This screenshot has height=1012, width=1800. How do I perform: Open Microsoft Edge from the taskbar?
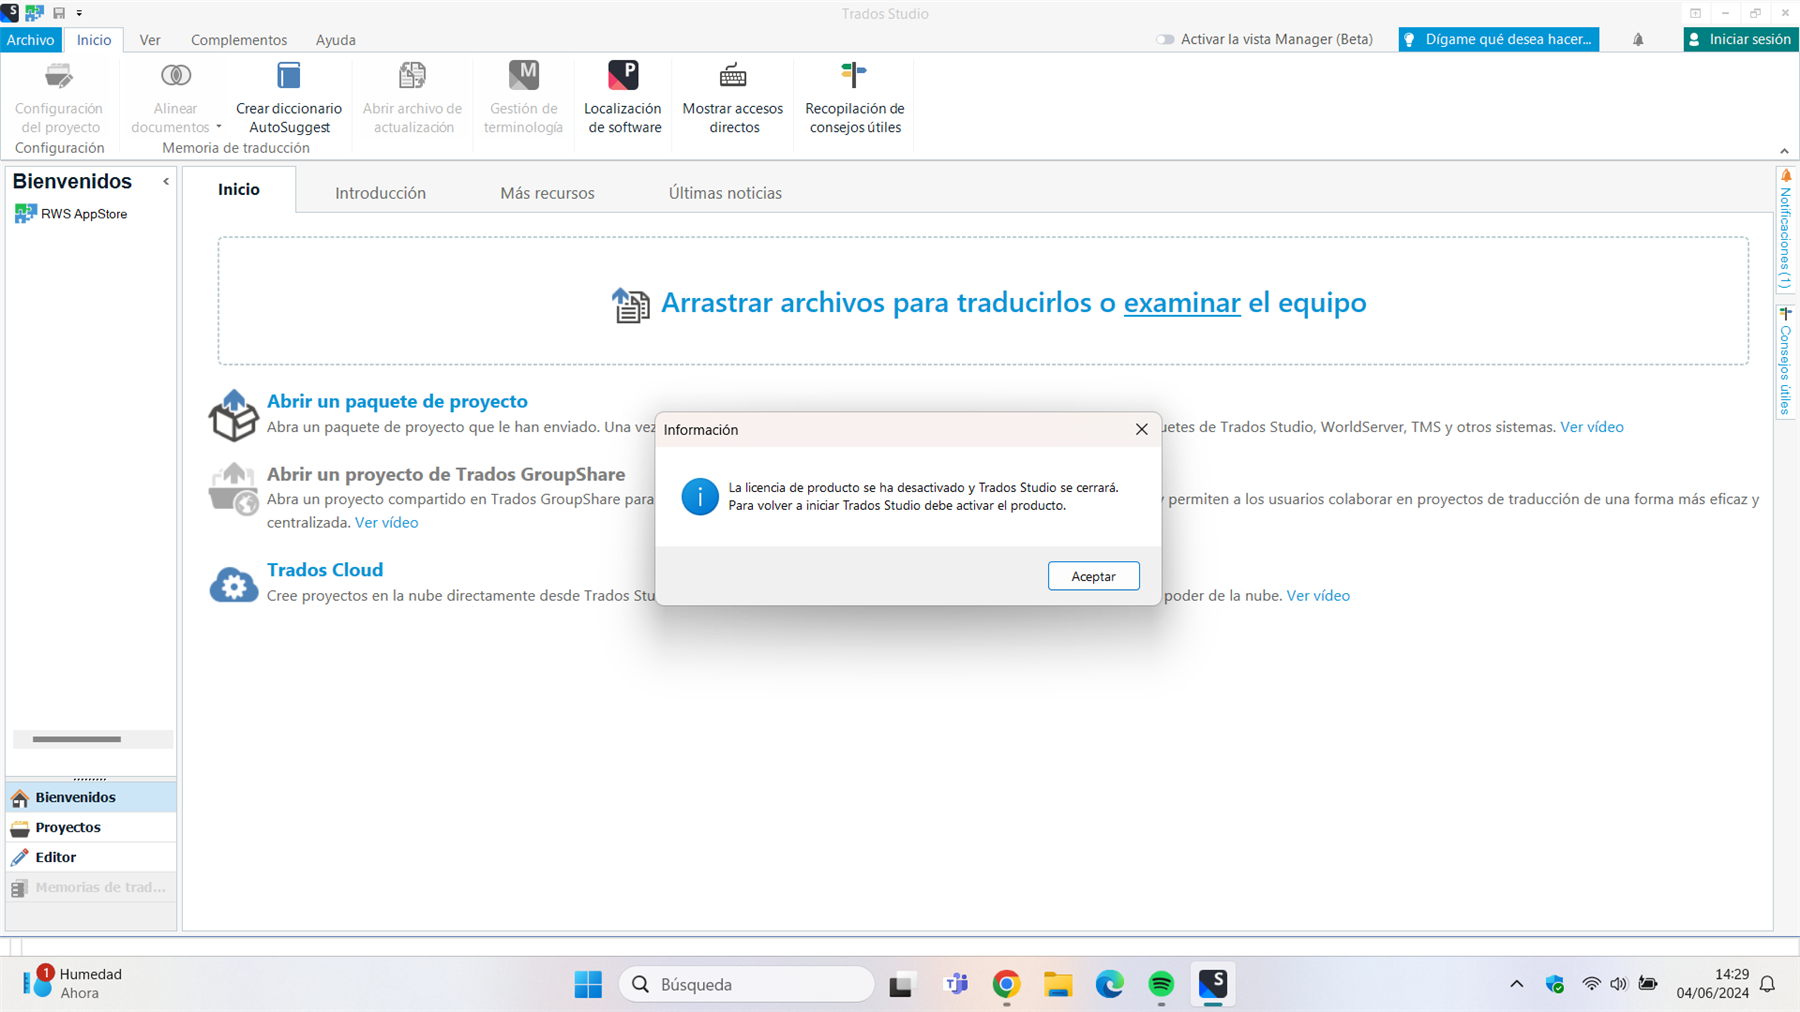(x=1109, y=985)
